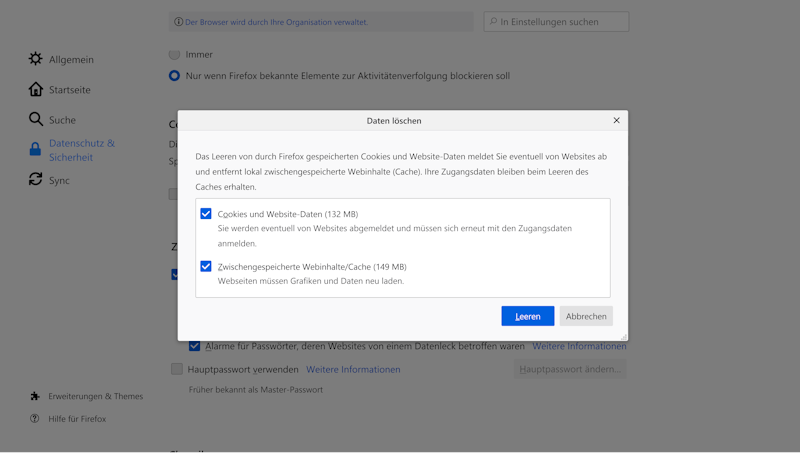Image resolution: width=800 pixels, height=453 pixels.
Task: Click the Erweiterungen puzzle piece icon
Action: (35, 396)
